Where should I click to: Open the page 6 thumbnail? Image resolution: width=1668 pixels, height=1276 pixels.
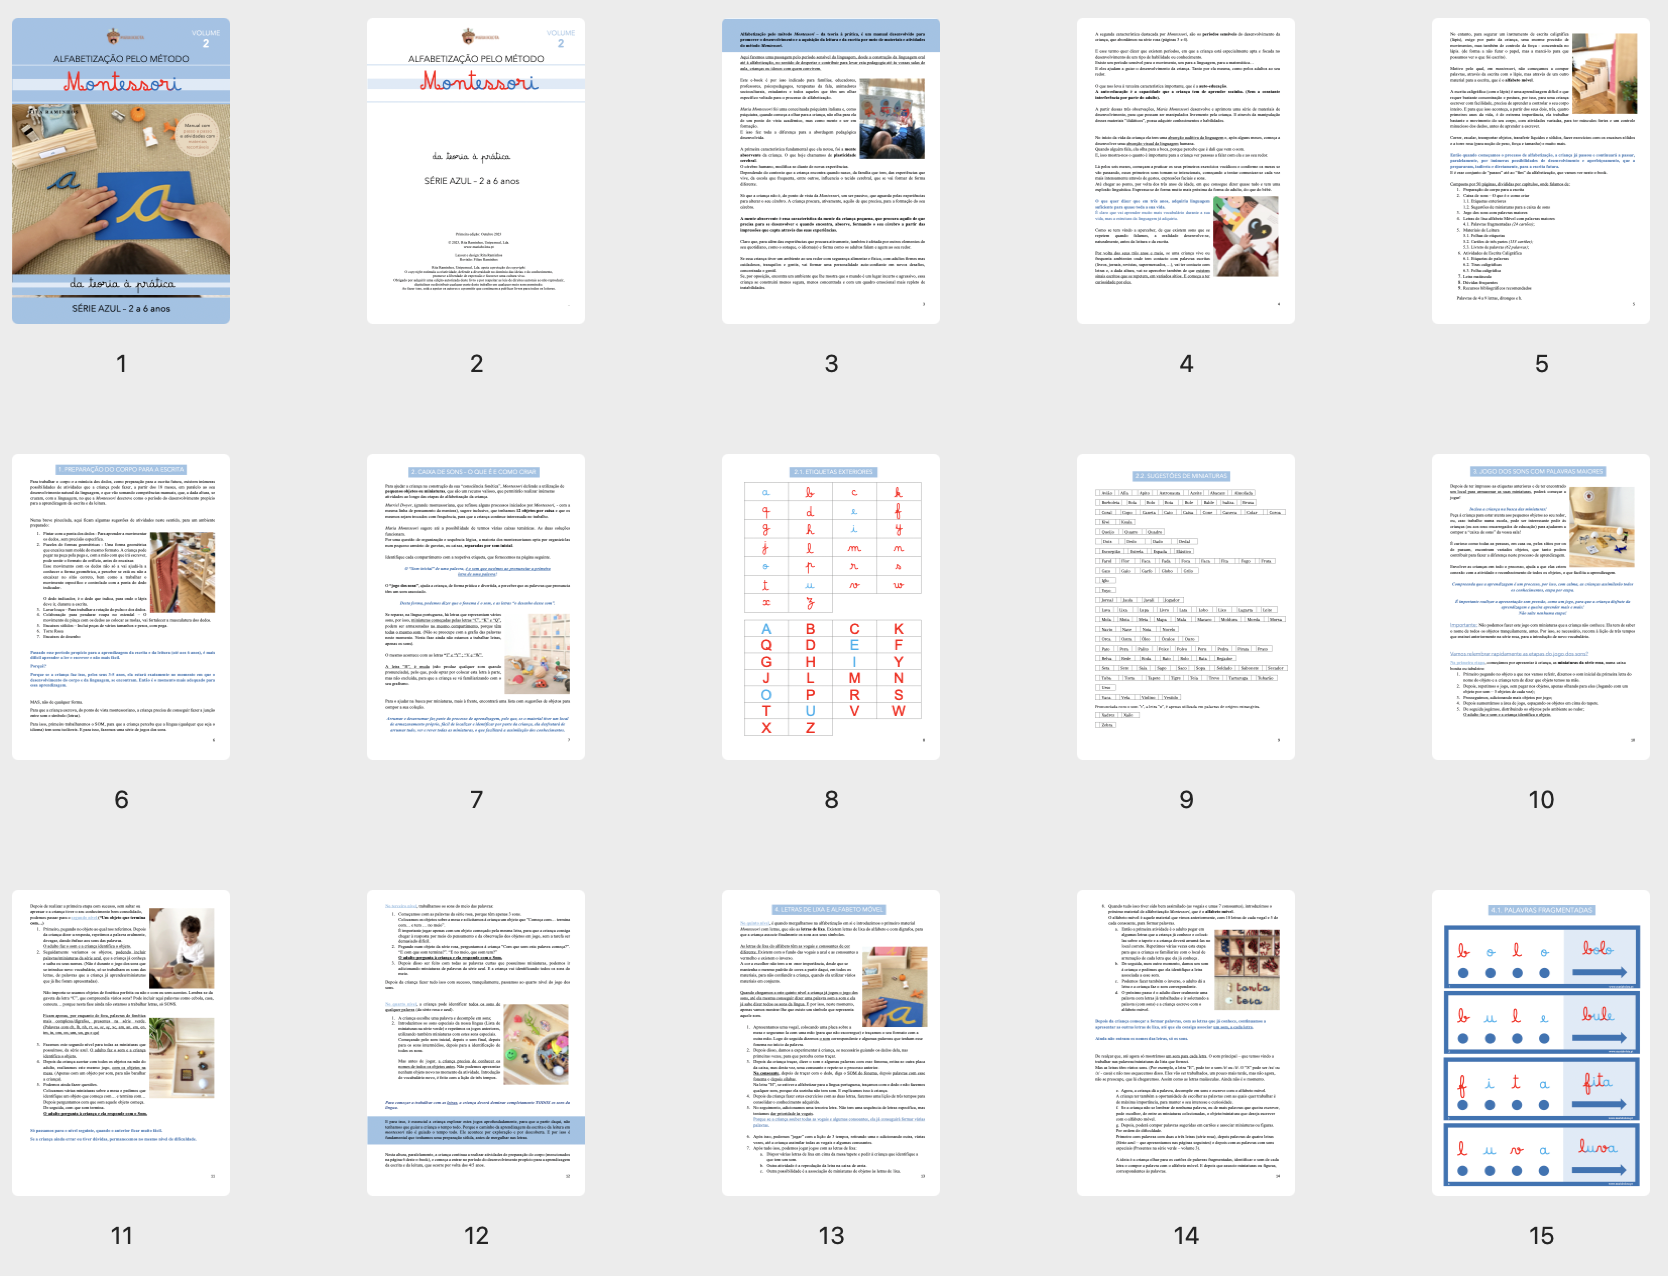click(x=121, y=607)
